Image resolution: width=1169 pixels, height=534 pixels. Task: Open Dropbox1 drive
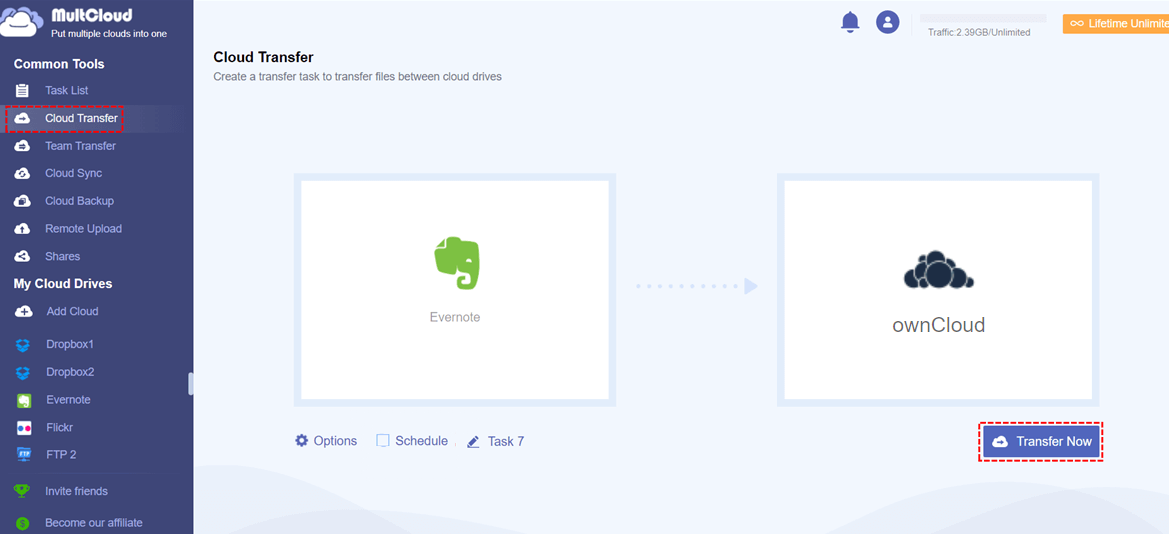[70, 345]
